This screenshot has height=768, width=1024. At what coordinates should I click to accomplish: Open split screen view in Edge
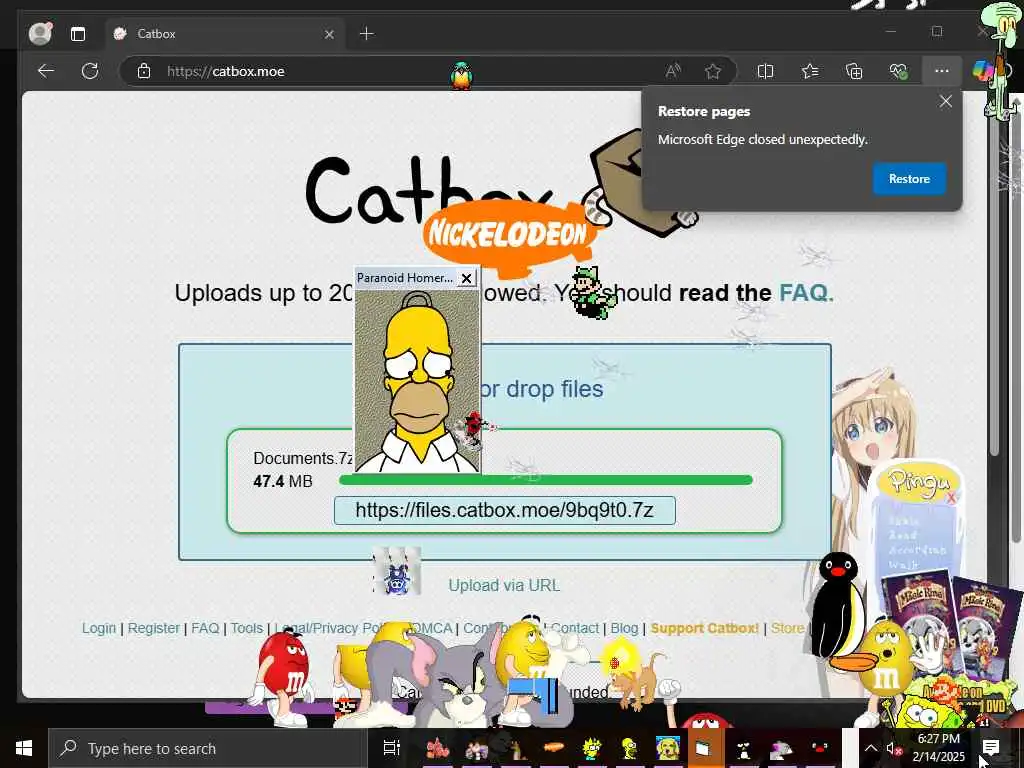tap(765, 71)
